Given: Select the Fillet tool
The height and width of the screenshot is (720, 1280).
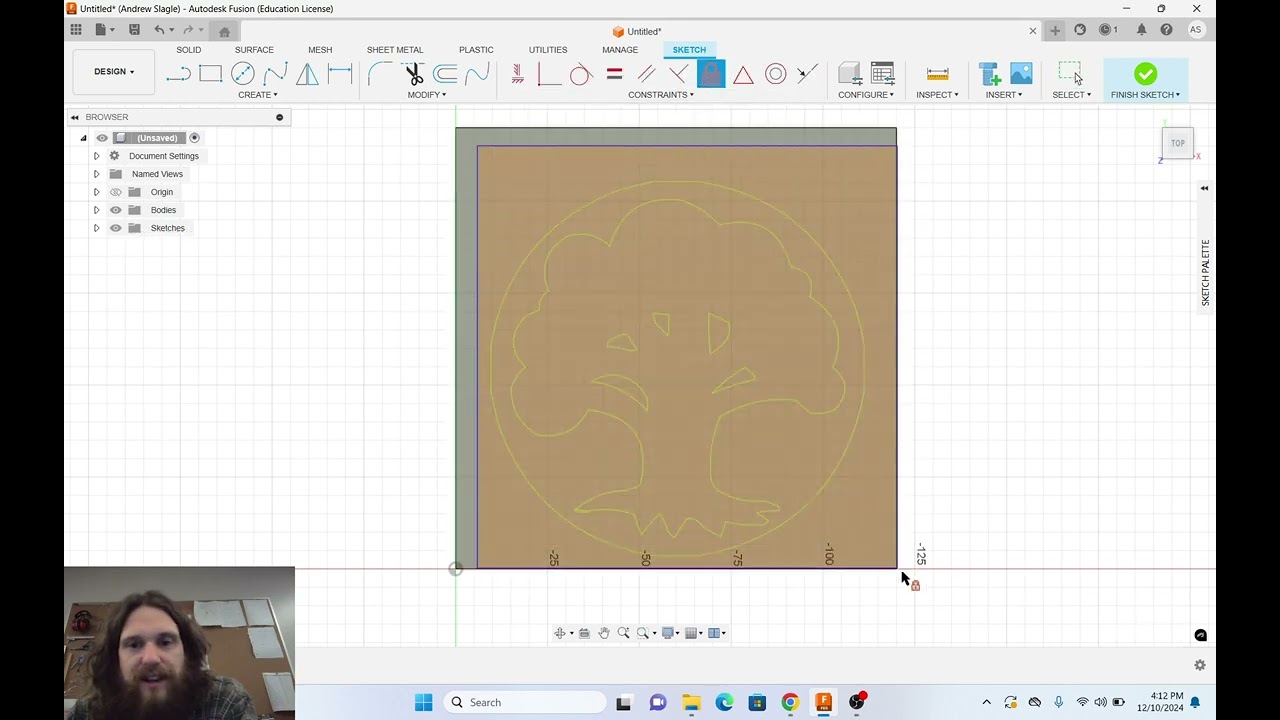Looking at the screenshot, I should coord(380,74).
